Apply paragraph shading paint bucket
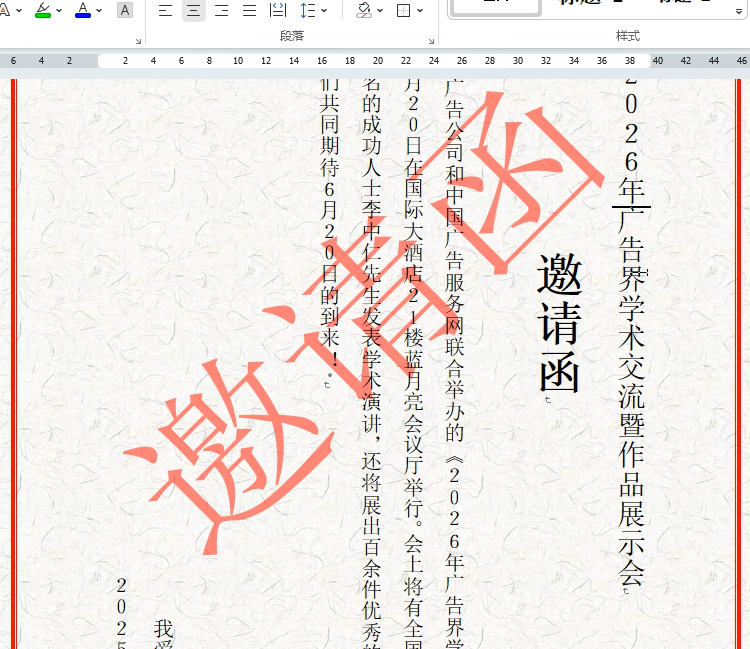Screen dimensions: 750x649 (364, 10)
